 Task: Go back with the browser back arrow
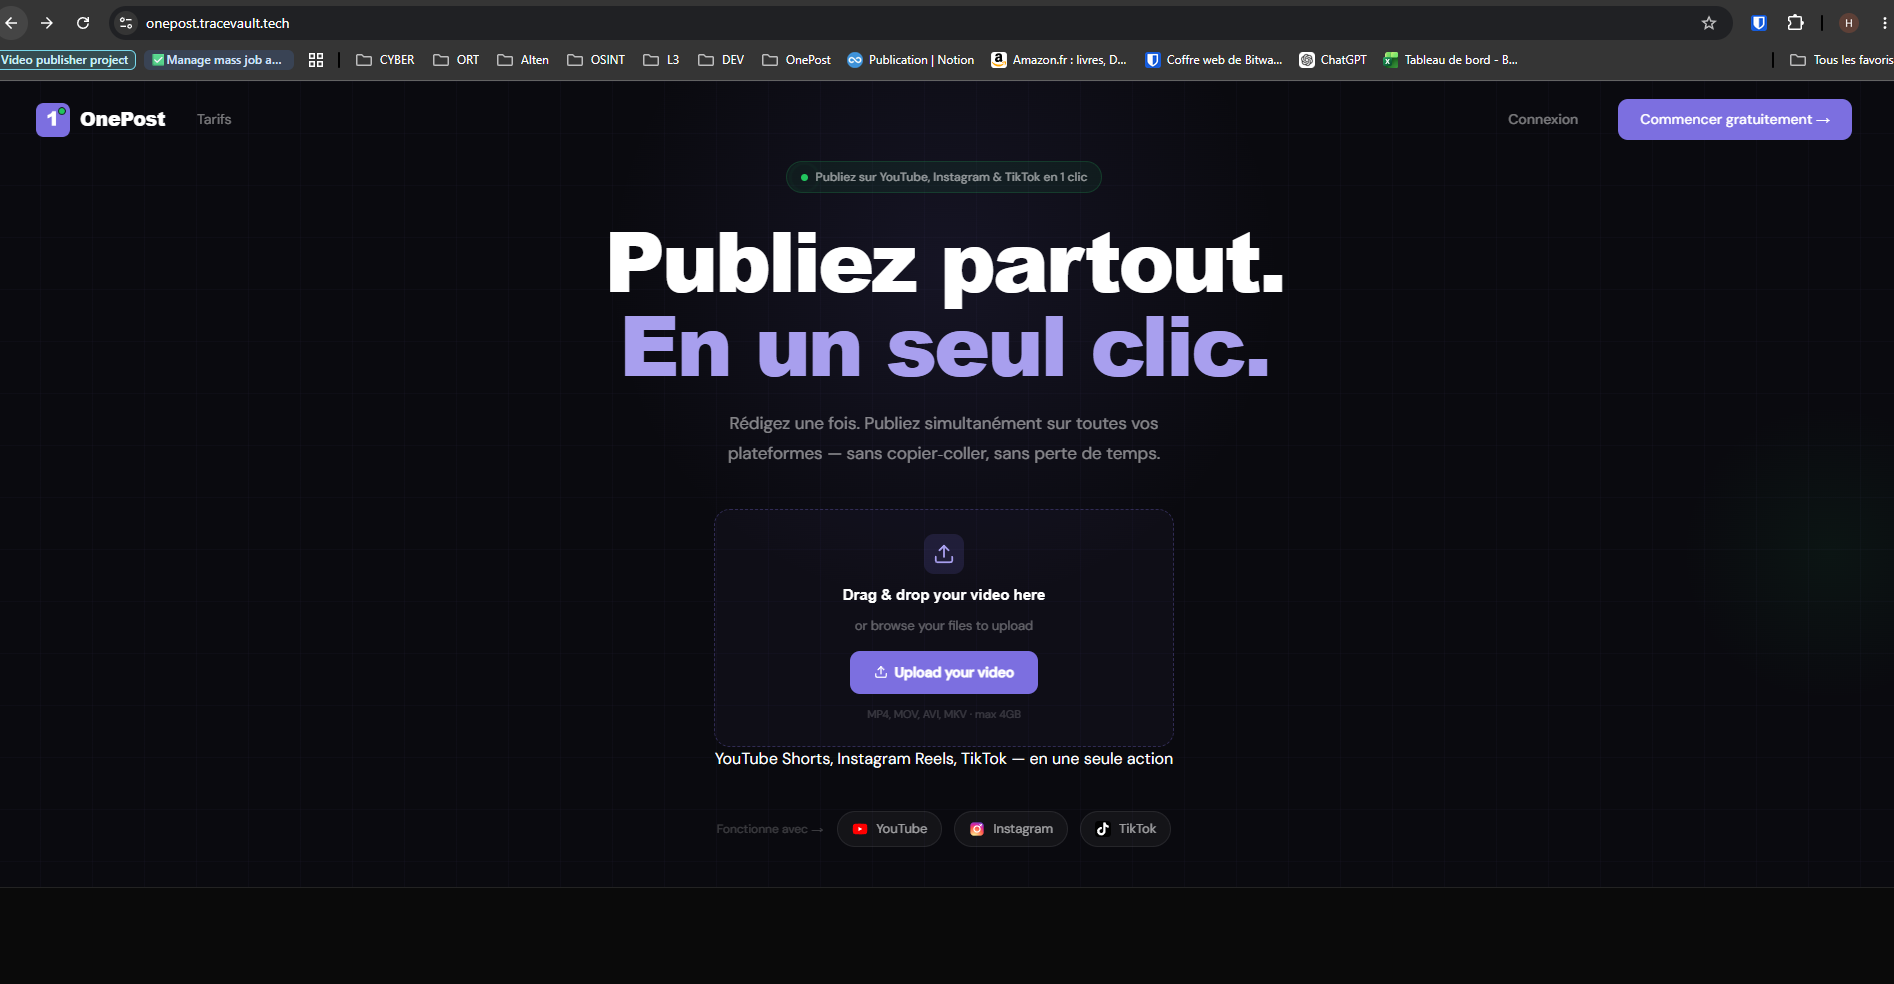(12, 23)
